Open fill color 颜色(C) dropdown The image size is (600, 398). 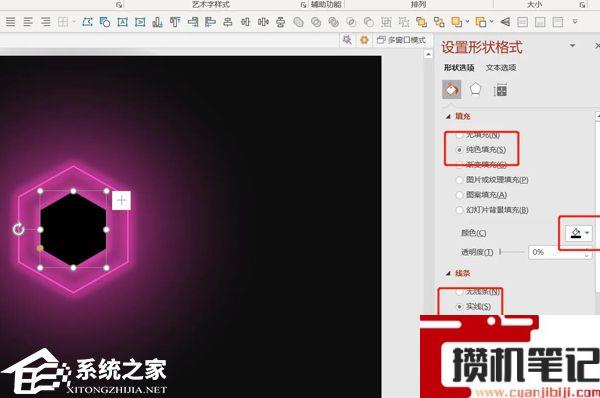click(x=579, y=233)
